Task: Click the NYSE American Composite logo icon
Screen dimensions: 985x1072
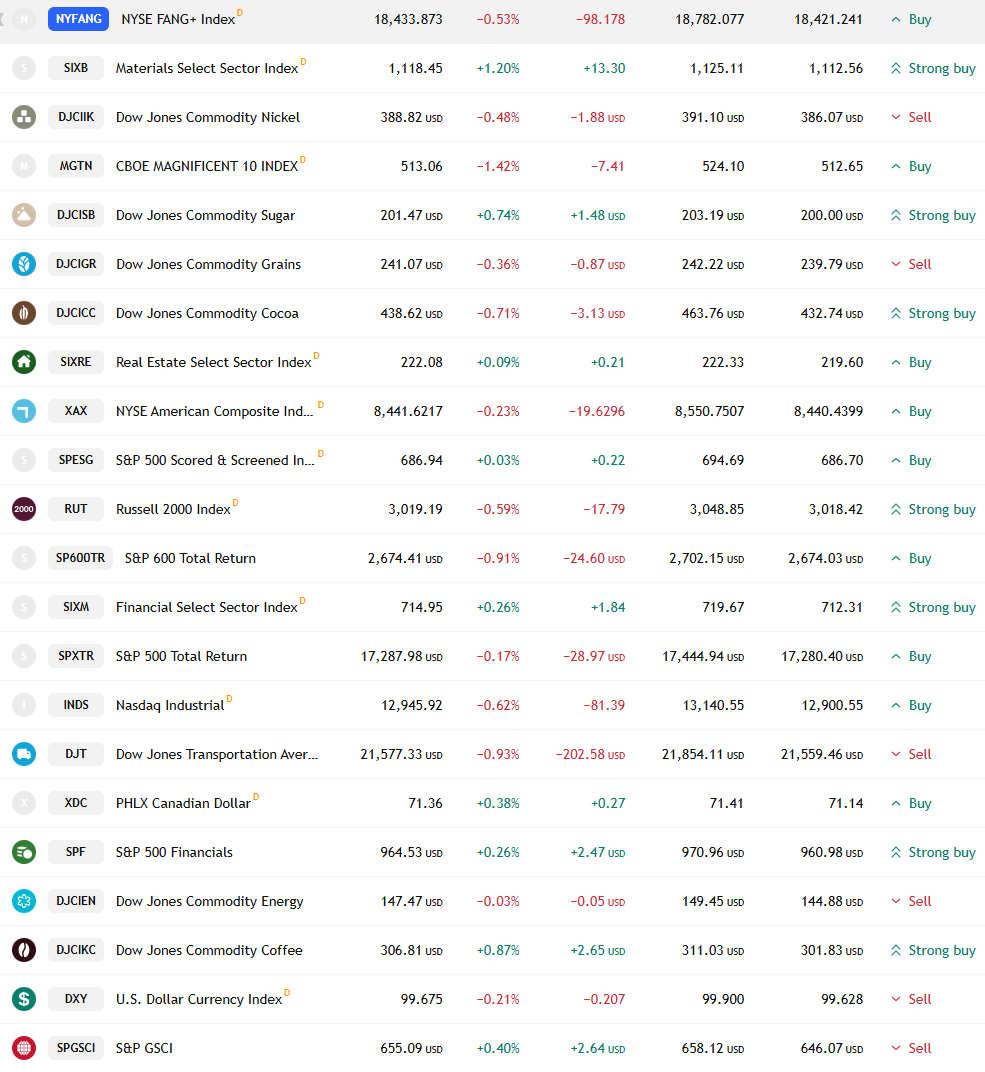Action: [x=24, y=411]
